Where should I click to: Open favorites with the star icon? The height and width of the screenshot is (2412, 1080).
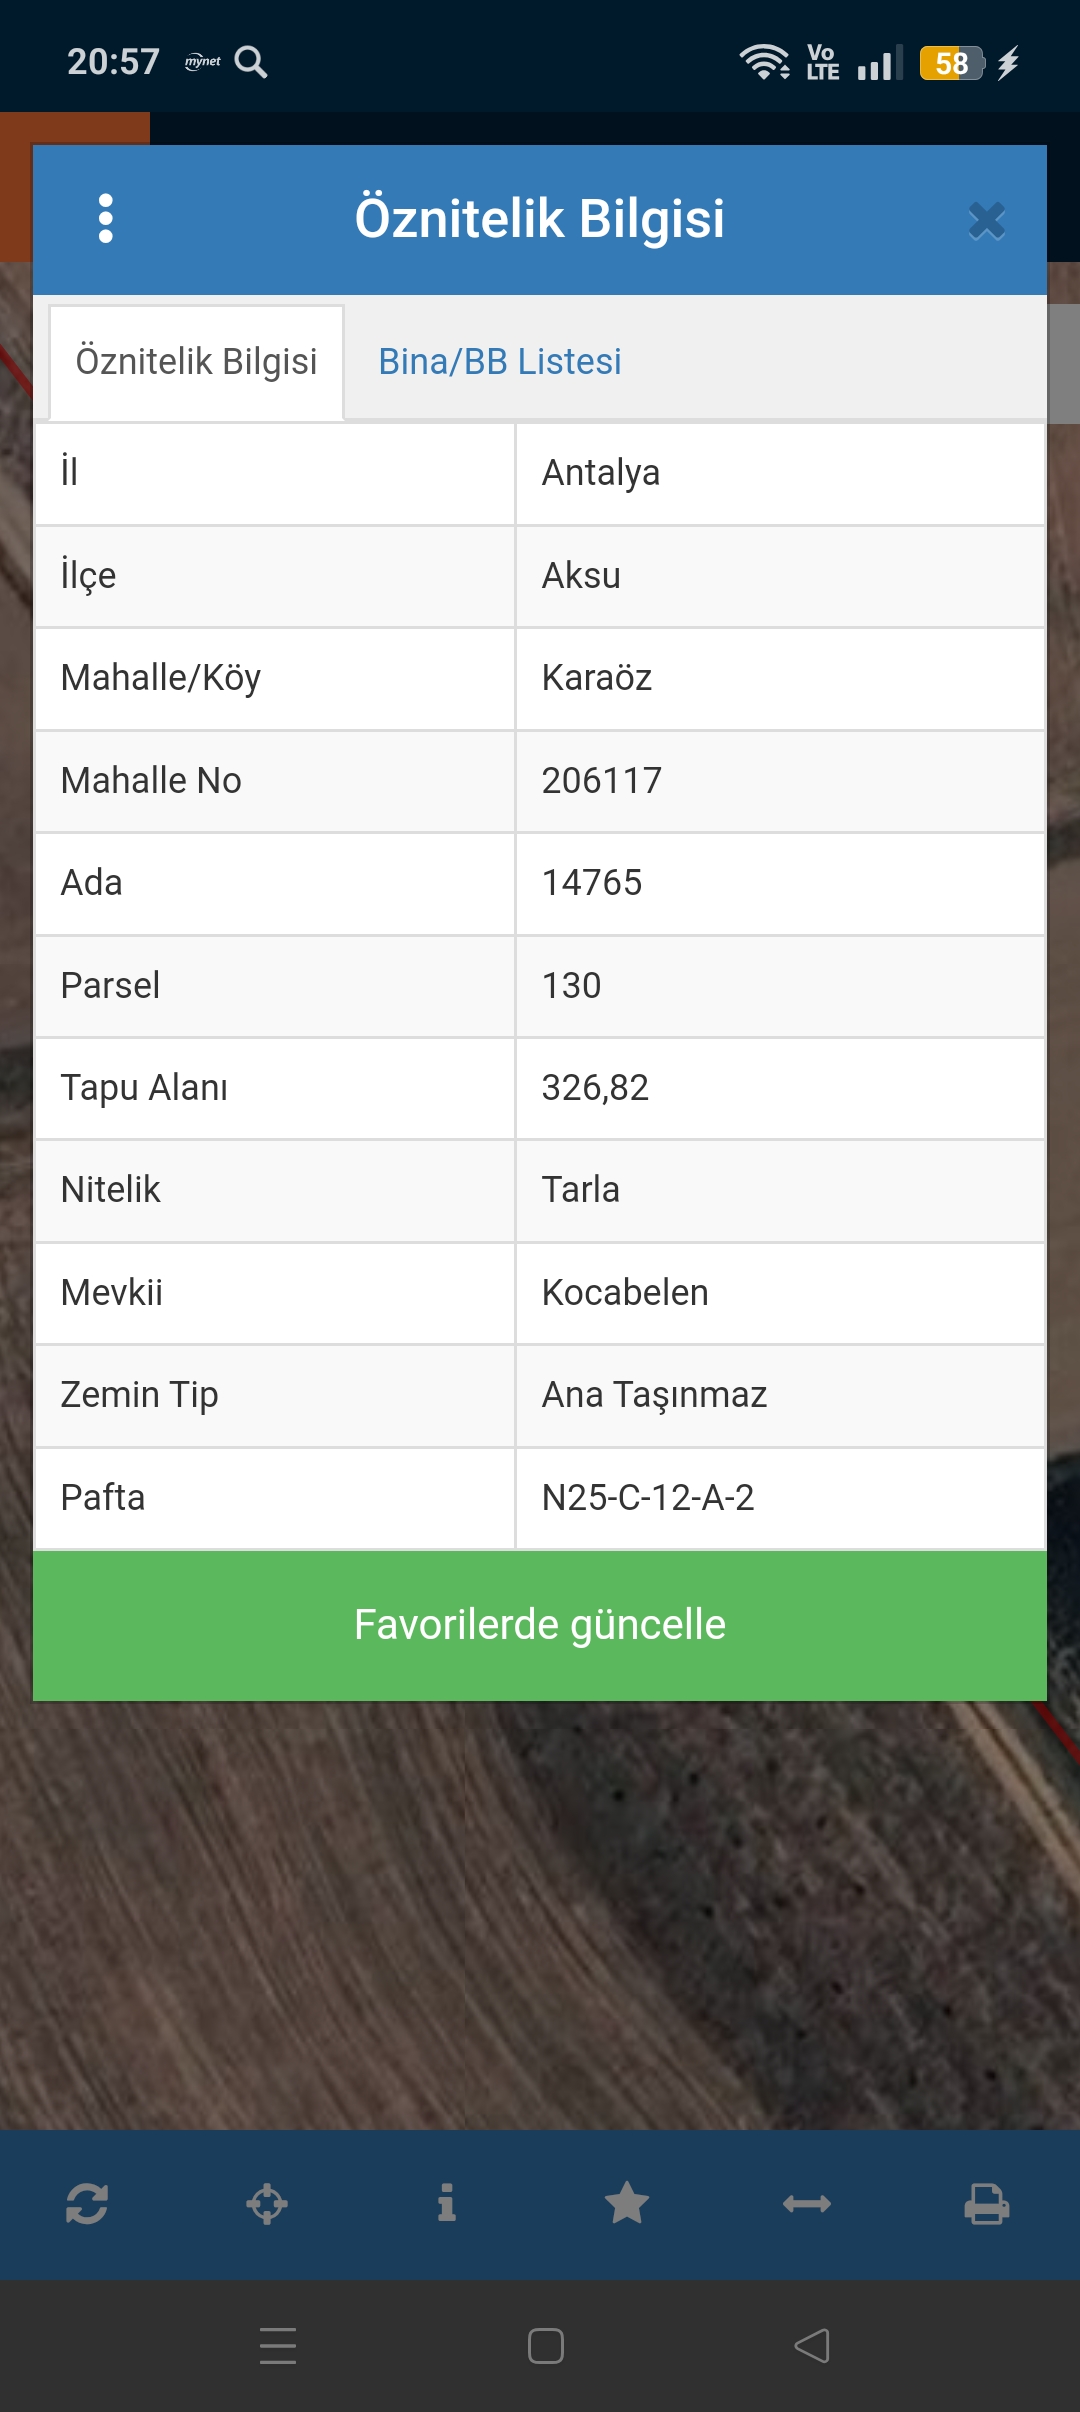(x=627, y=2203)
